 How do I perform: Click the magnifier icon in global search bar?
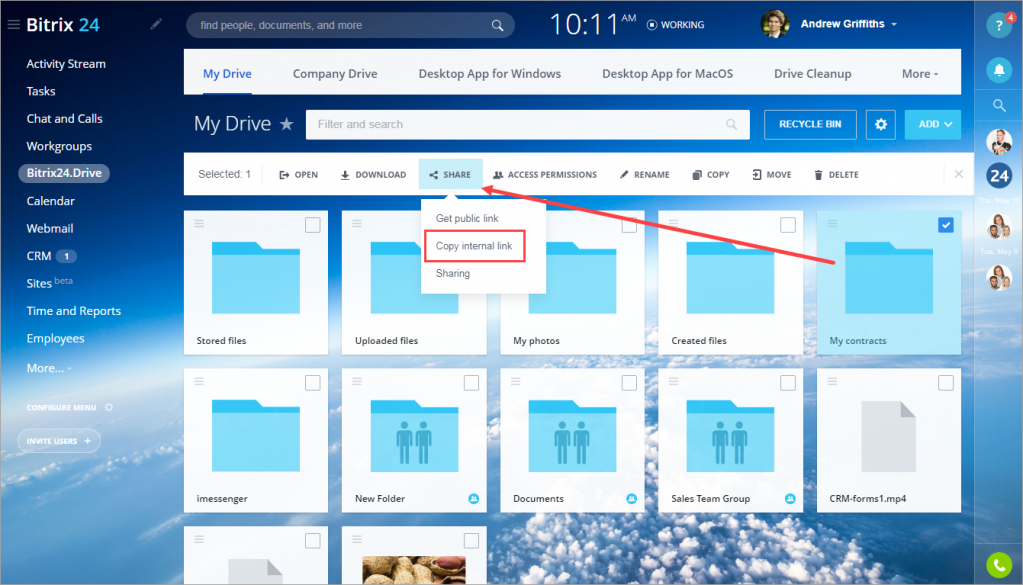pos(497,25)
